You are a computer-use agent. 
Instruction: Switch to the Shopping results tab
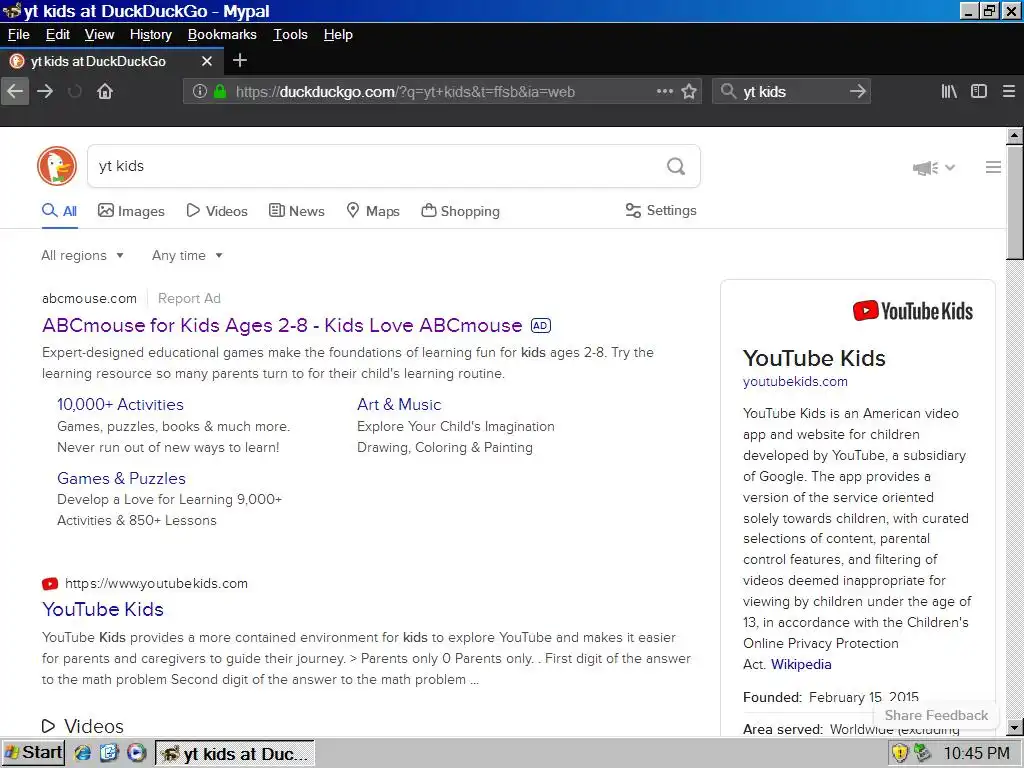[460, 211]
